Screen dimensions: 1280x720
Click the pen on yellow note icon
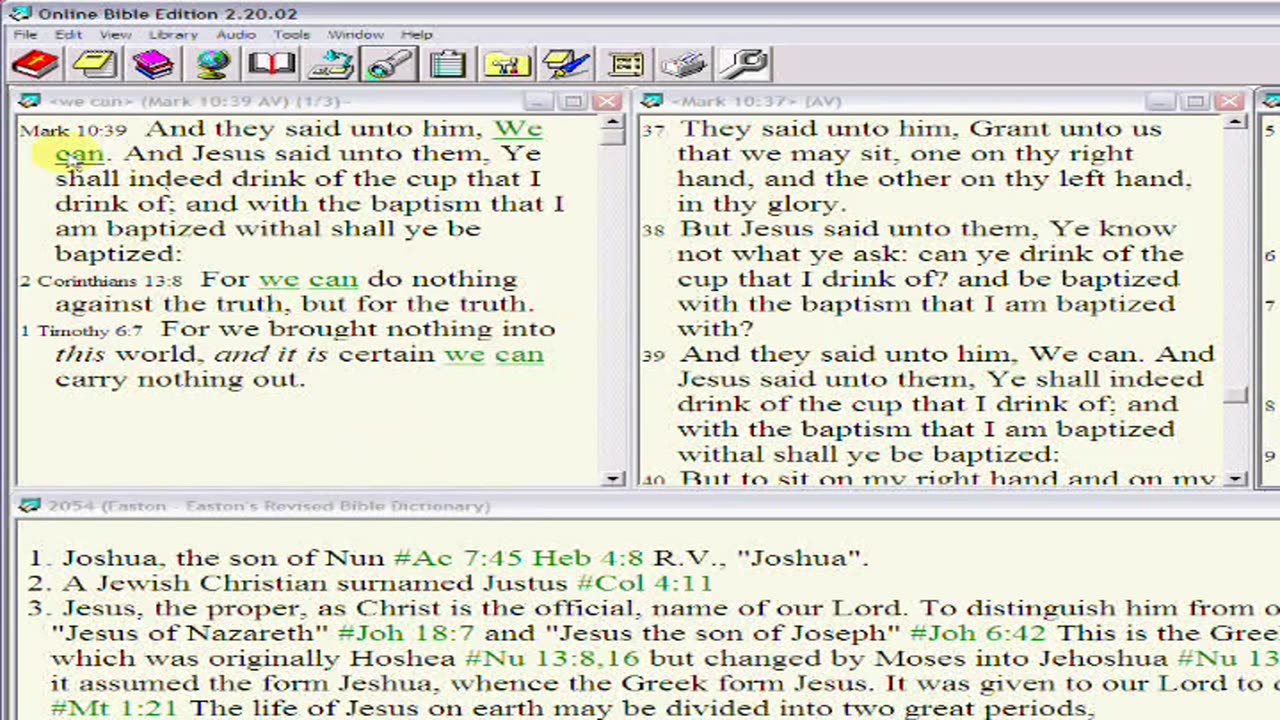(x=567, y=65)
